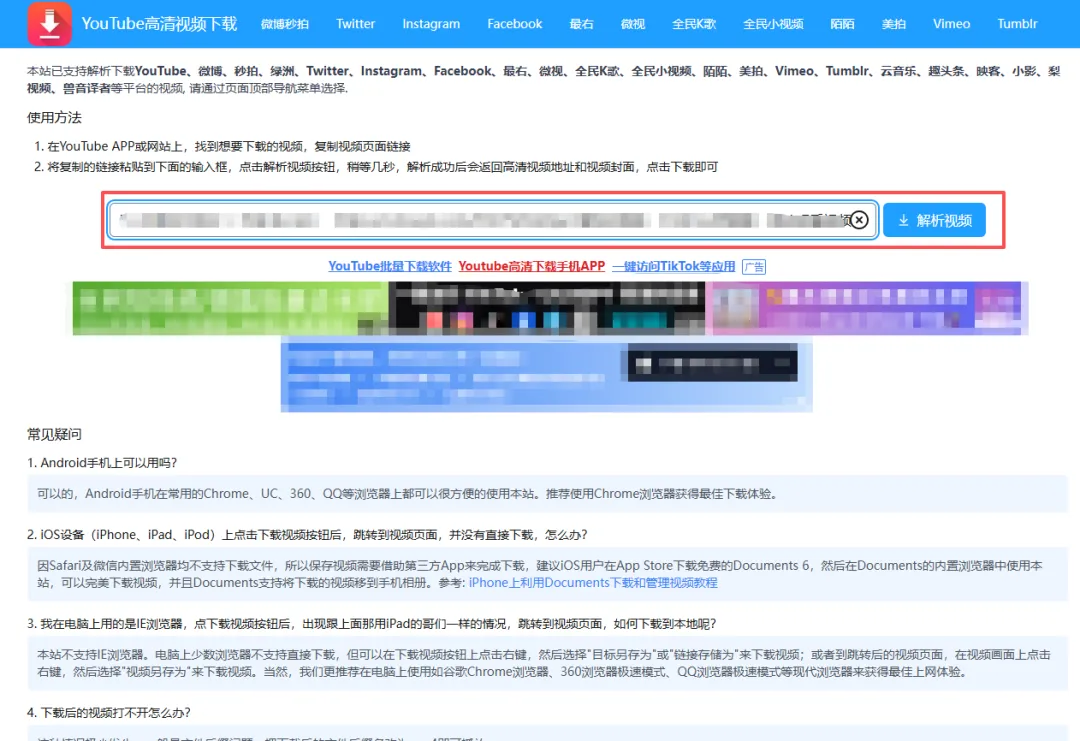Screen dimensions: 1080x741
Task: Open Youtube高清下载手机APP link
Action: point(532,266)
